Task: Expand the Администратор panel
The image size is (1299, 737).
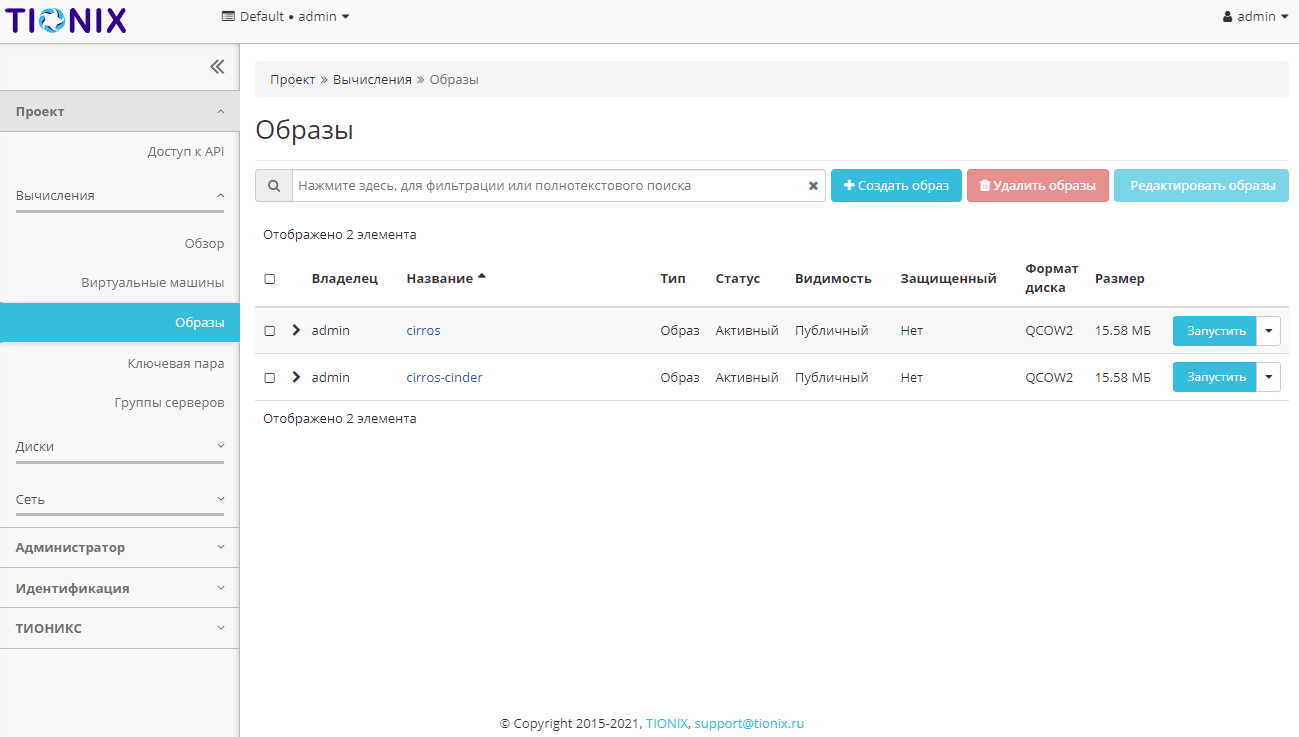Action: (120, 548)
